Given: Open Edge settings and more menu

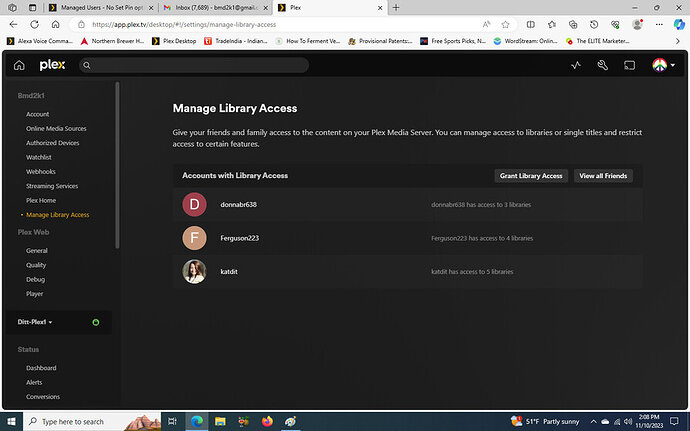Looking at the screenshot, I should pos(659,25).
